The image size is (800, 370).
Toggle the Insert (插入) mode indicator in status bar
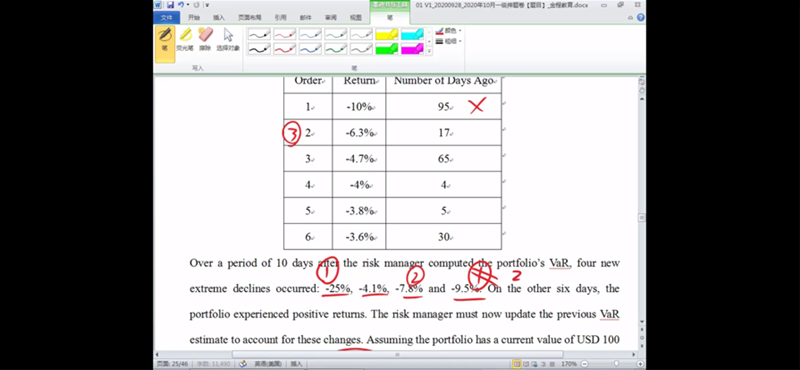coord(296,364)
